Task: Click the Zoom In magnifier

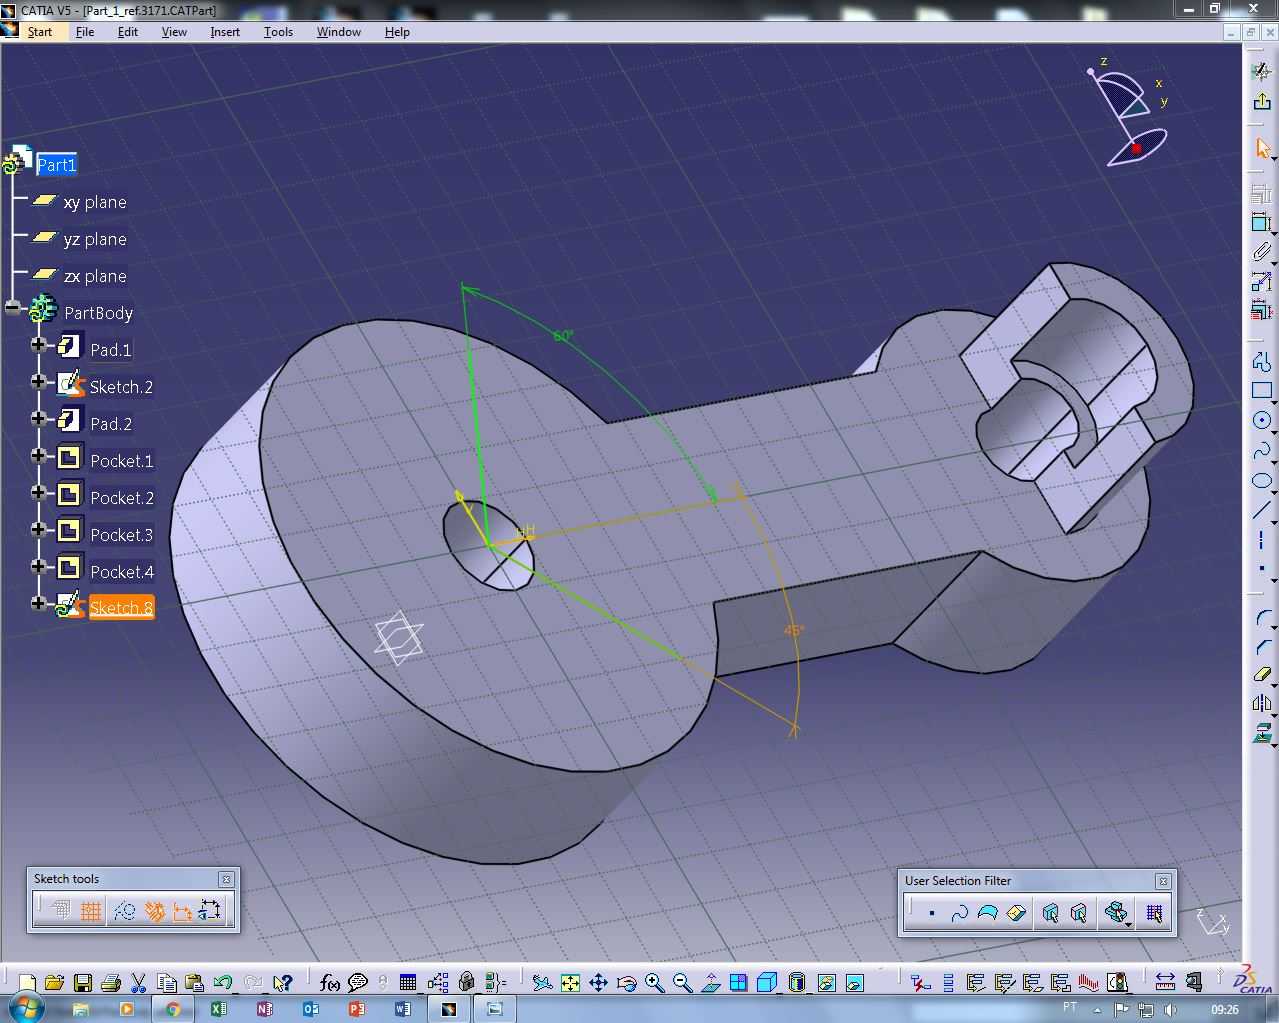Action: point(655,983)
